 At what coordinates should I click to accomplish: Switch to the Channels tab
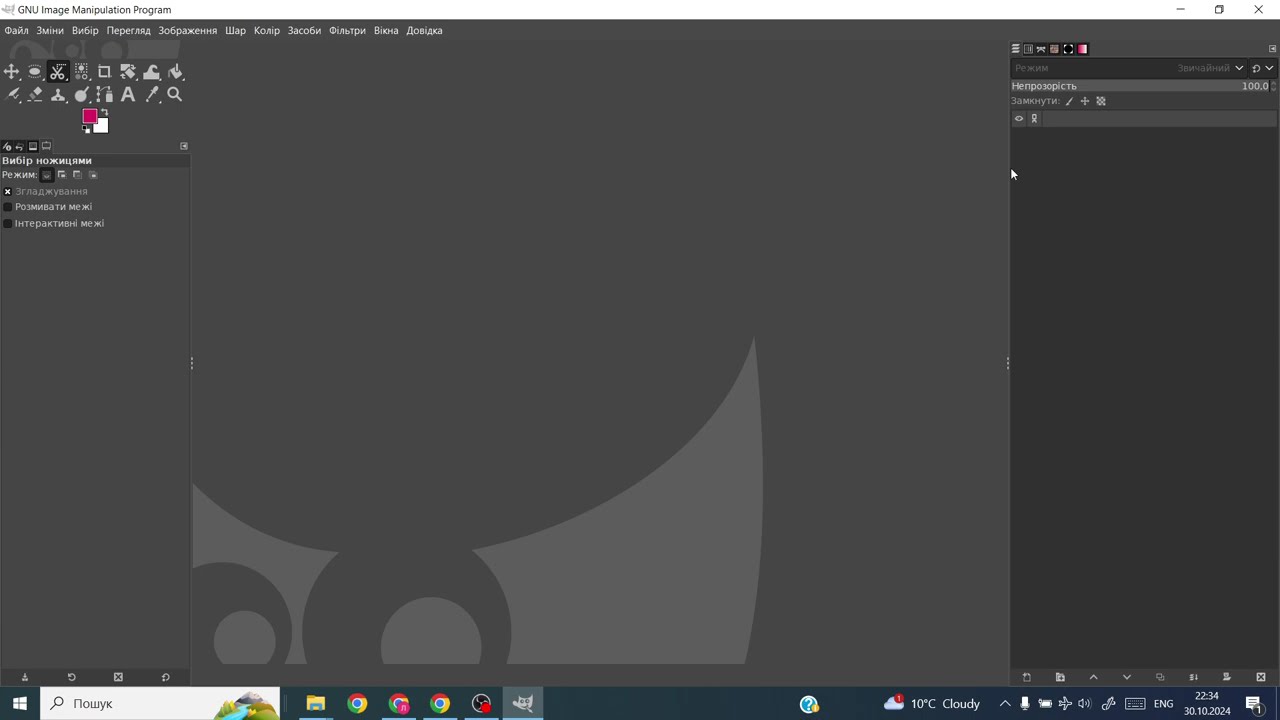pos(1028,49)
